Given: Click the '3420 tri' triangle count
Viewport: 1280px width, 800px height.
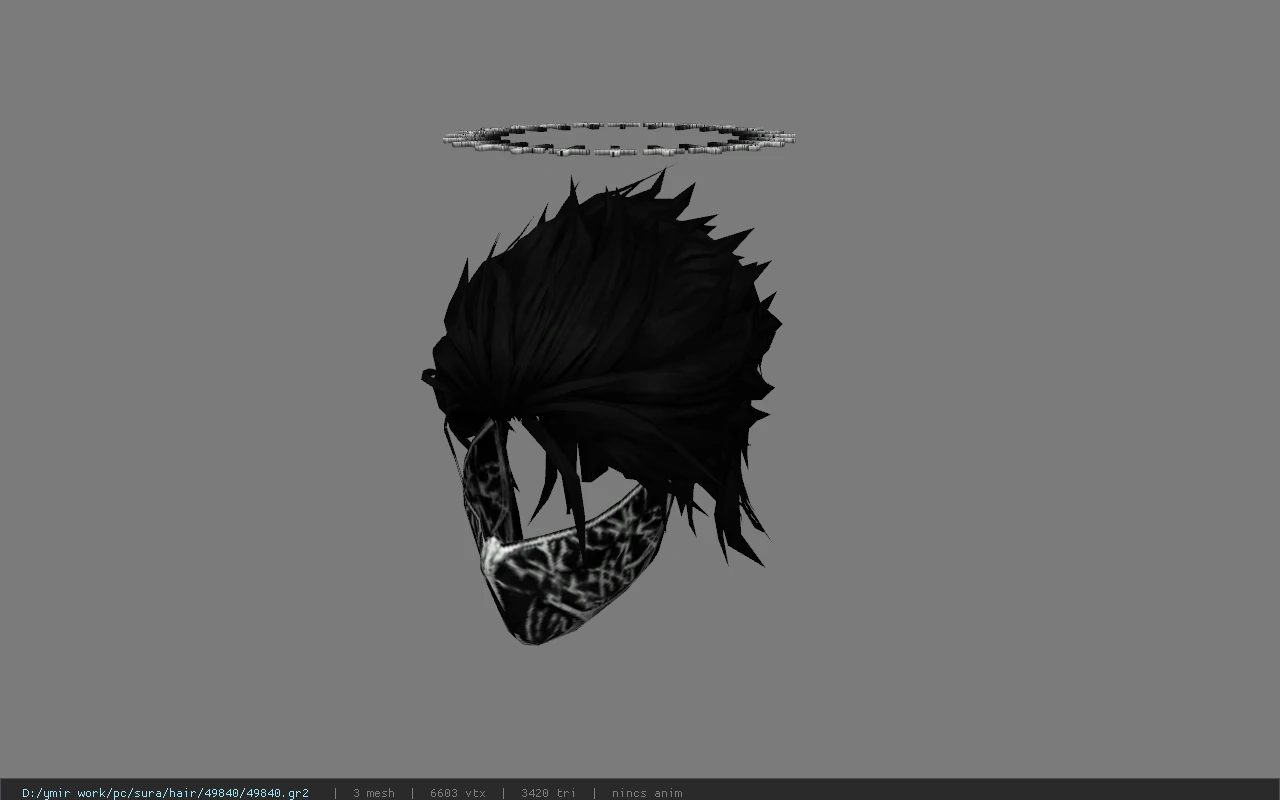Looking at the screenshot, I should coord(548,793).
